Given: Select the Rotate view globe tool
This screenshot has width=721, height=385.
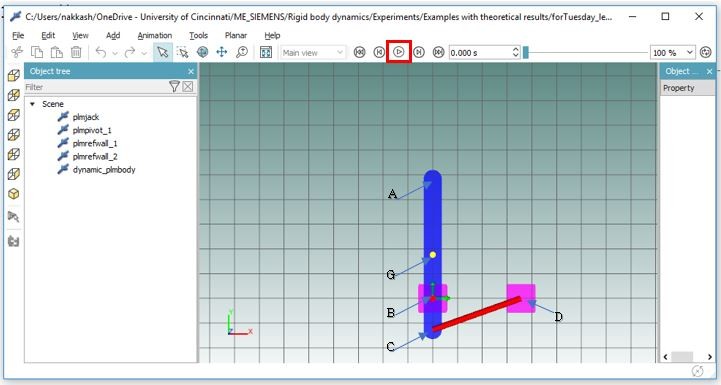Looking at the screenshot, I should tap(202, 52).
